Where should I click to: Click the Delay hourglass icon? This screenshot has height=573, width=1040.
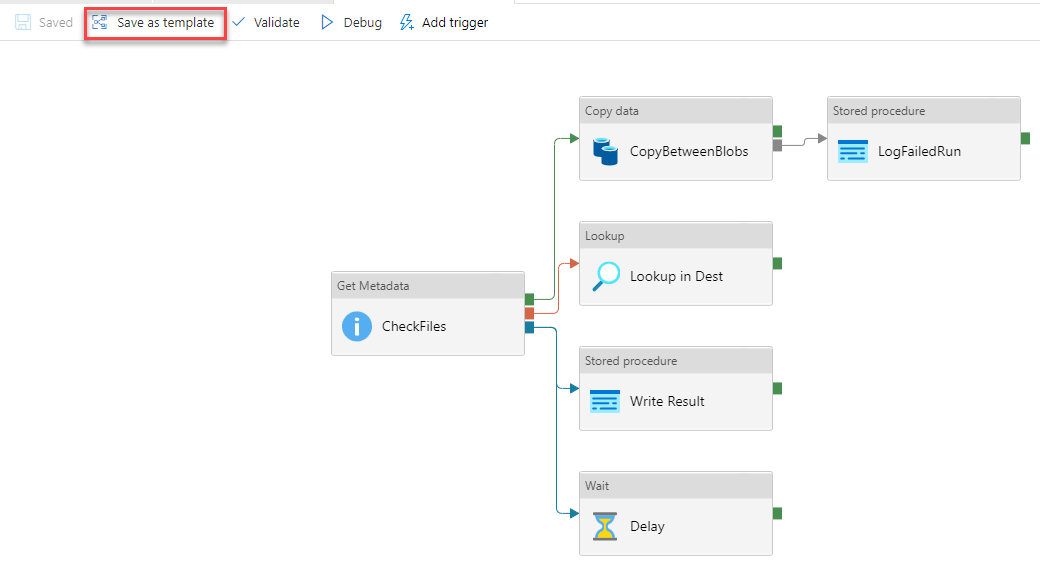point(605,526)
